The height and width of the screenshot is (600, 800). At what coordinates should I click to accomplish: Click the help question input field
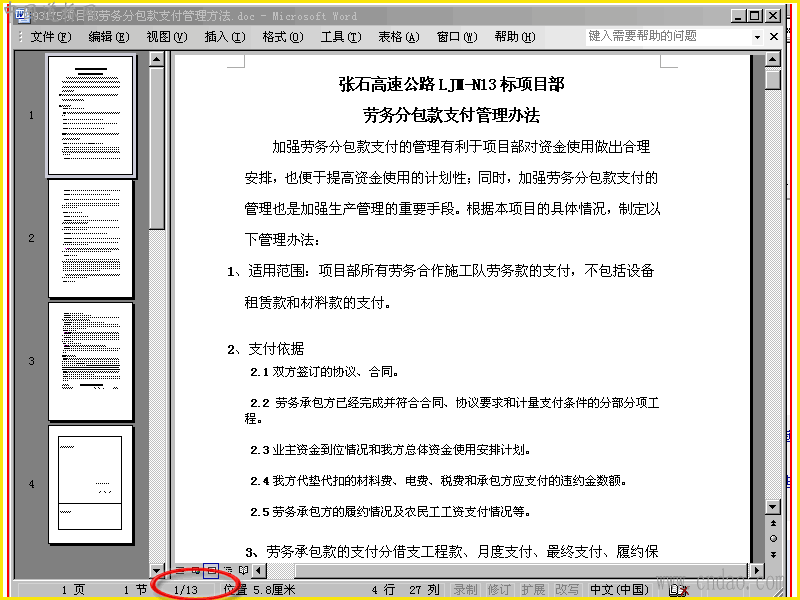[669, 36]
